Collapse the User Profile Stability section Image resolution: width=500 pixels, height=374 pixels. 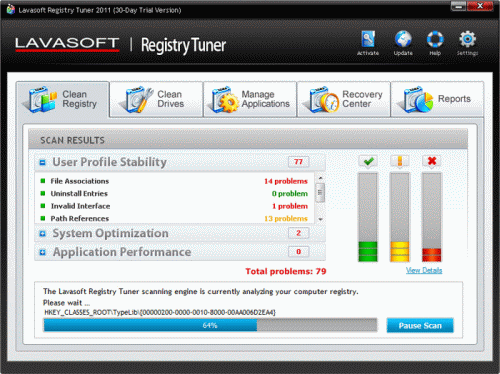pyautogui.click(x=42, y=163)
